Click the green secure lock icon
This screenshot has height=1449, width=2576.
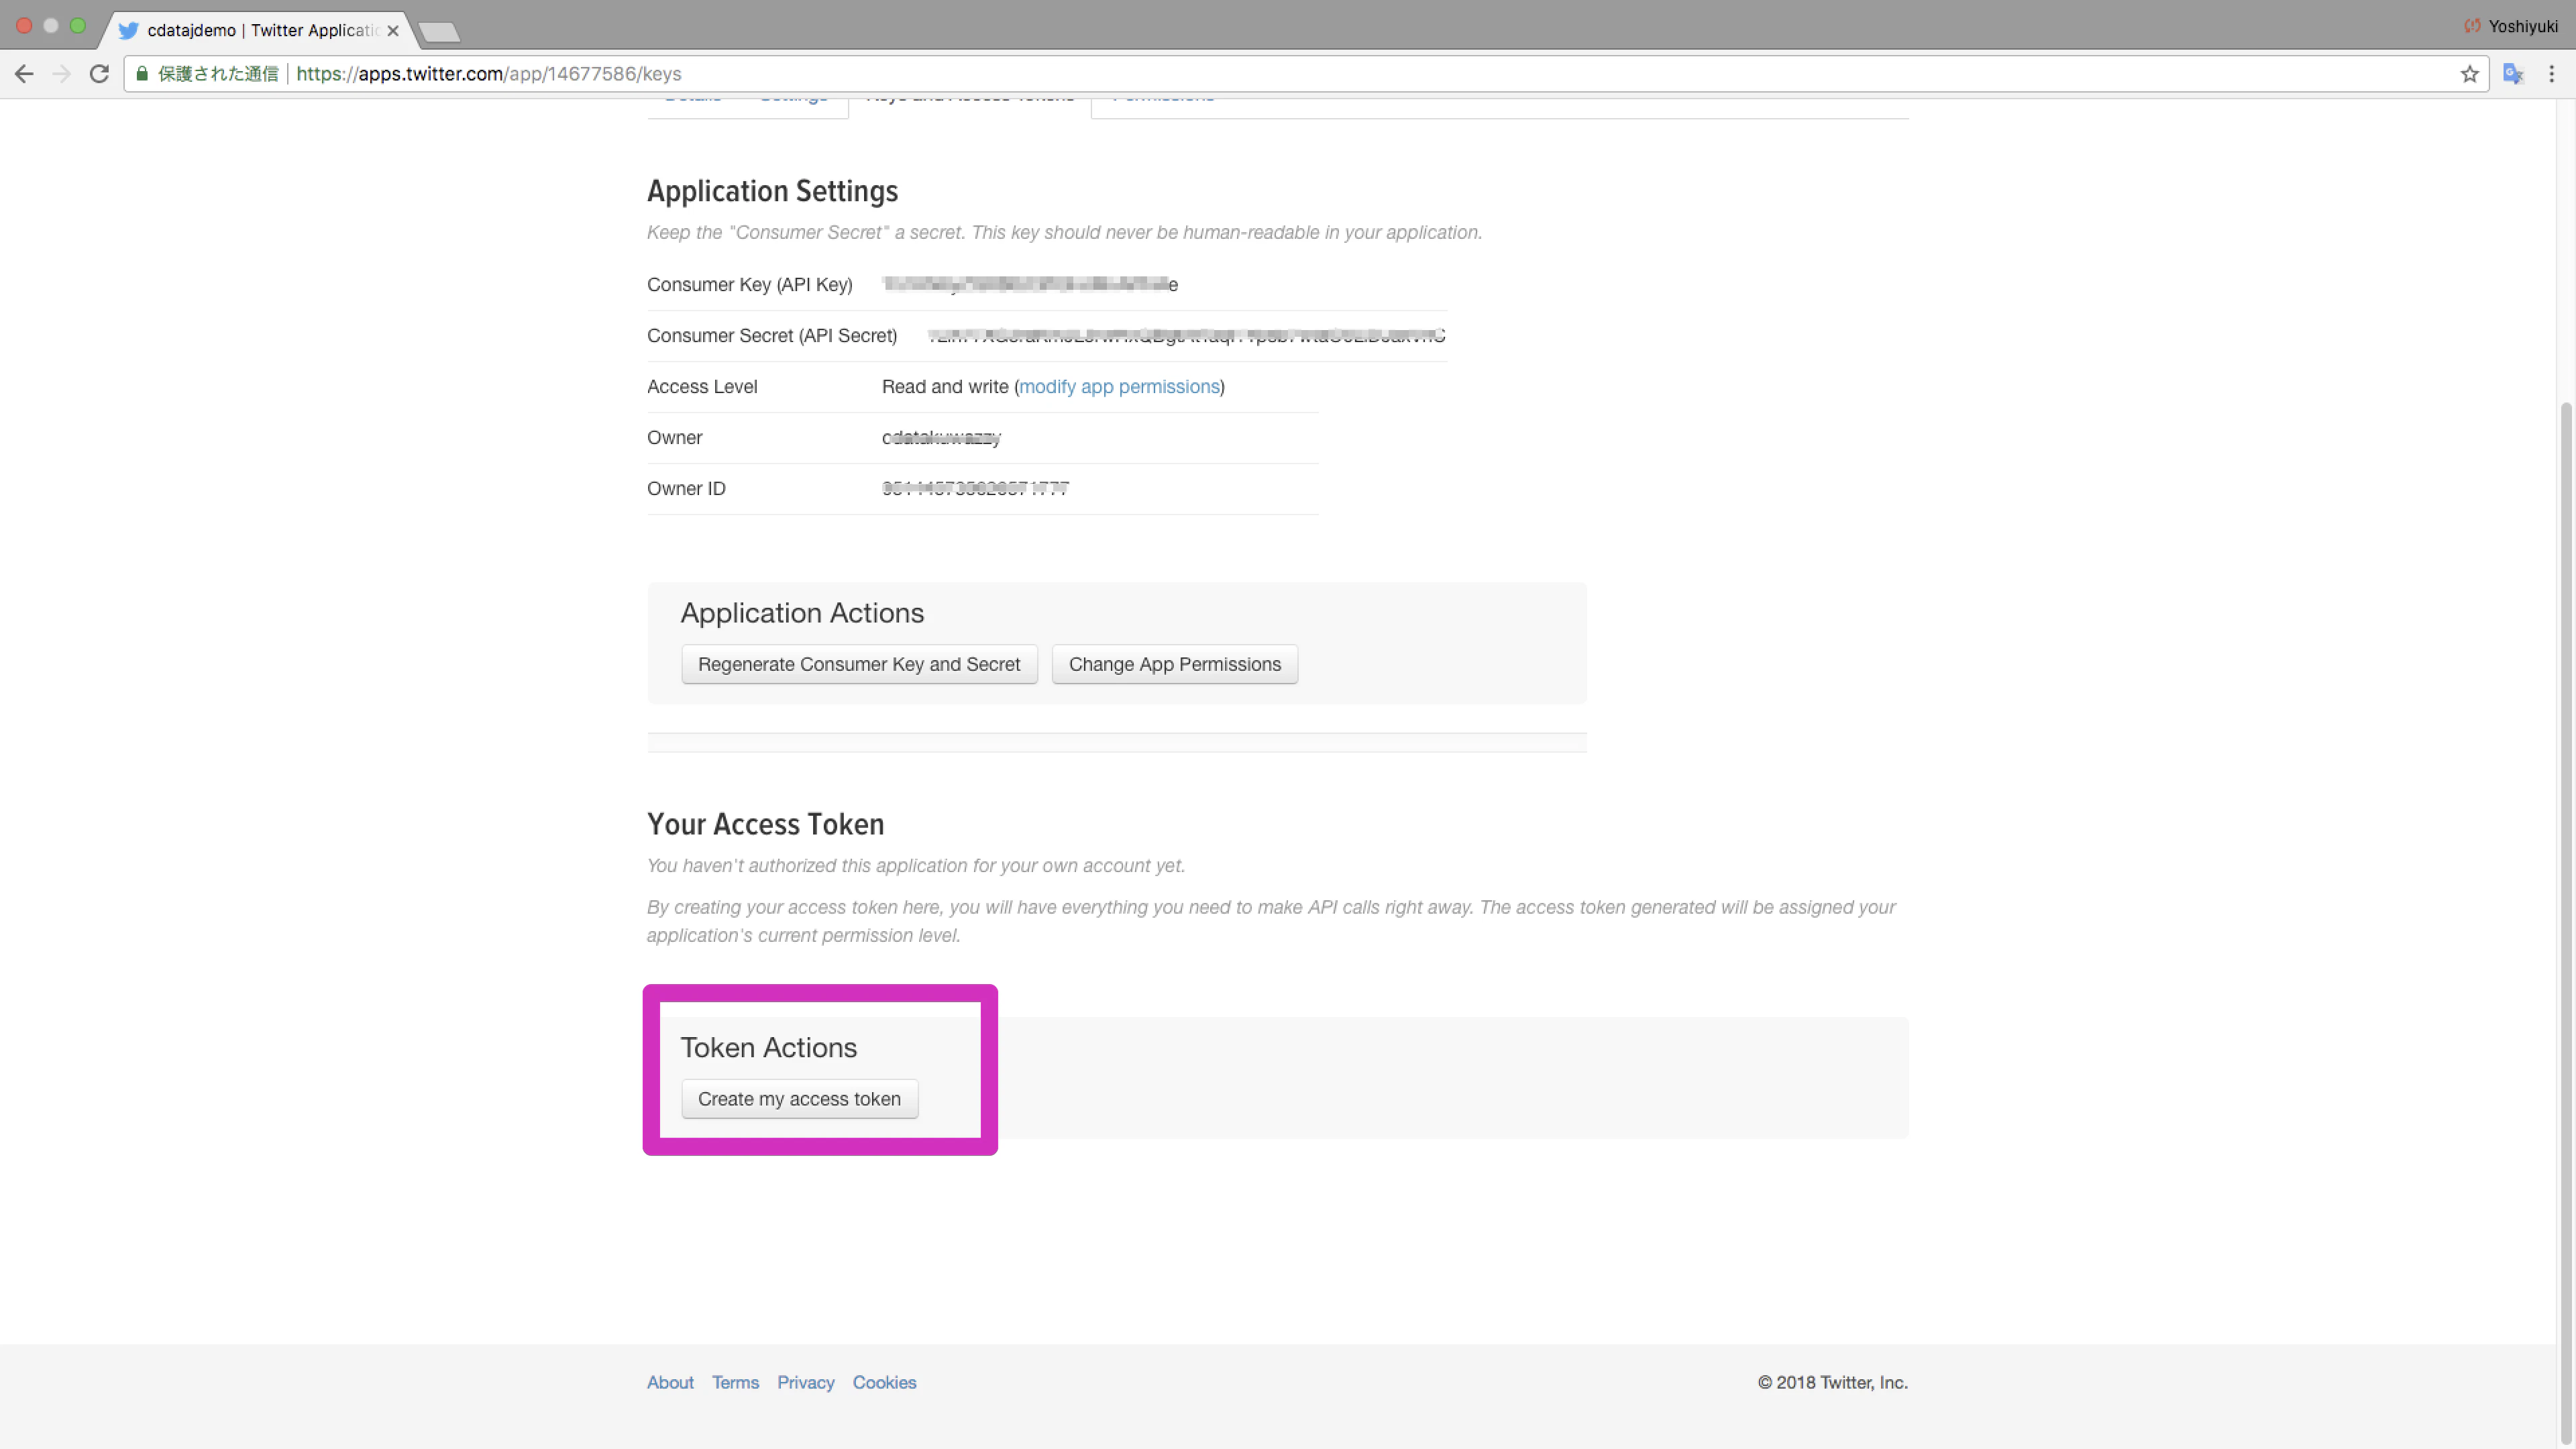pos(142,74)
